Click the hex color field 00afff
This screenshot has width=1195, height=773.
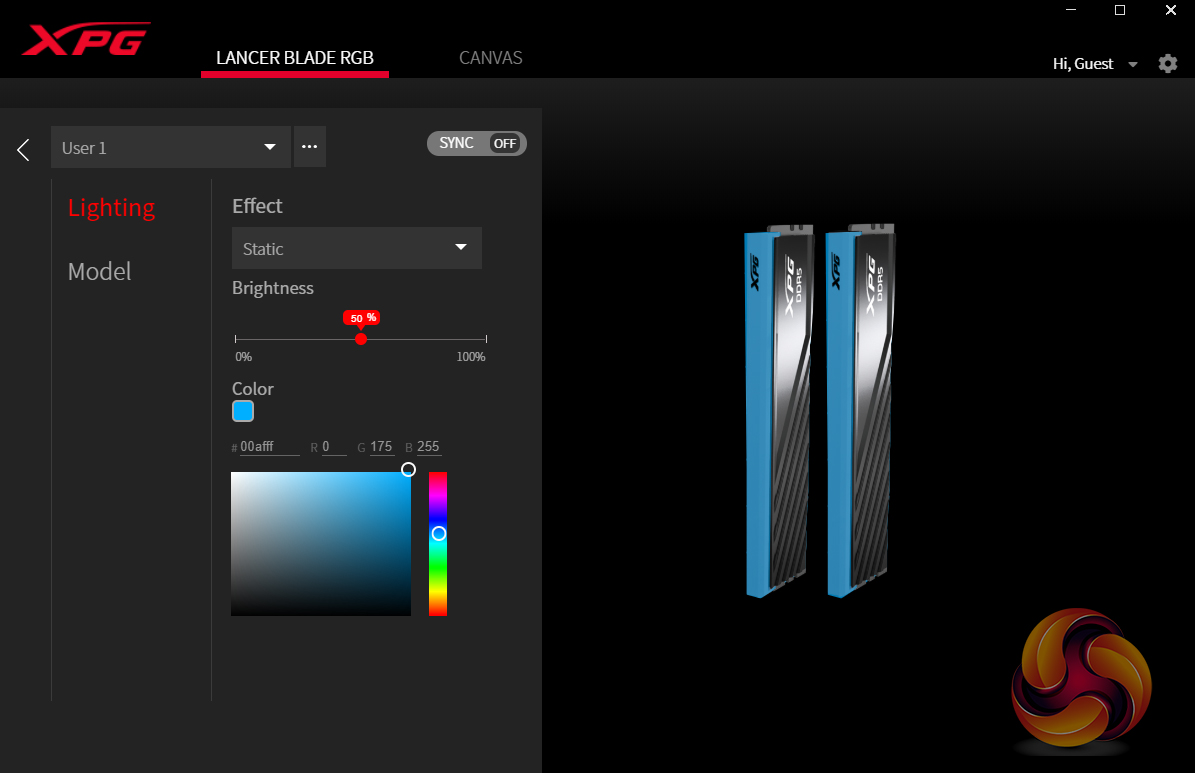click(270, 447)
